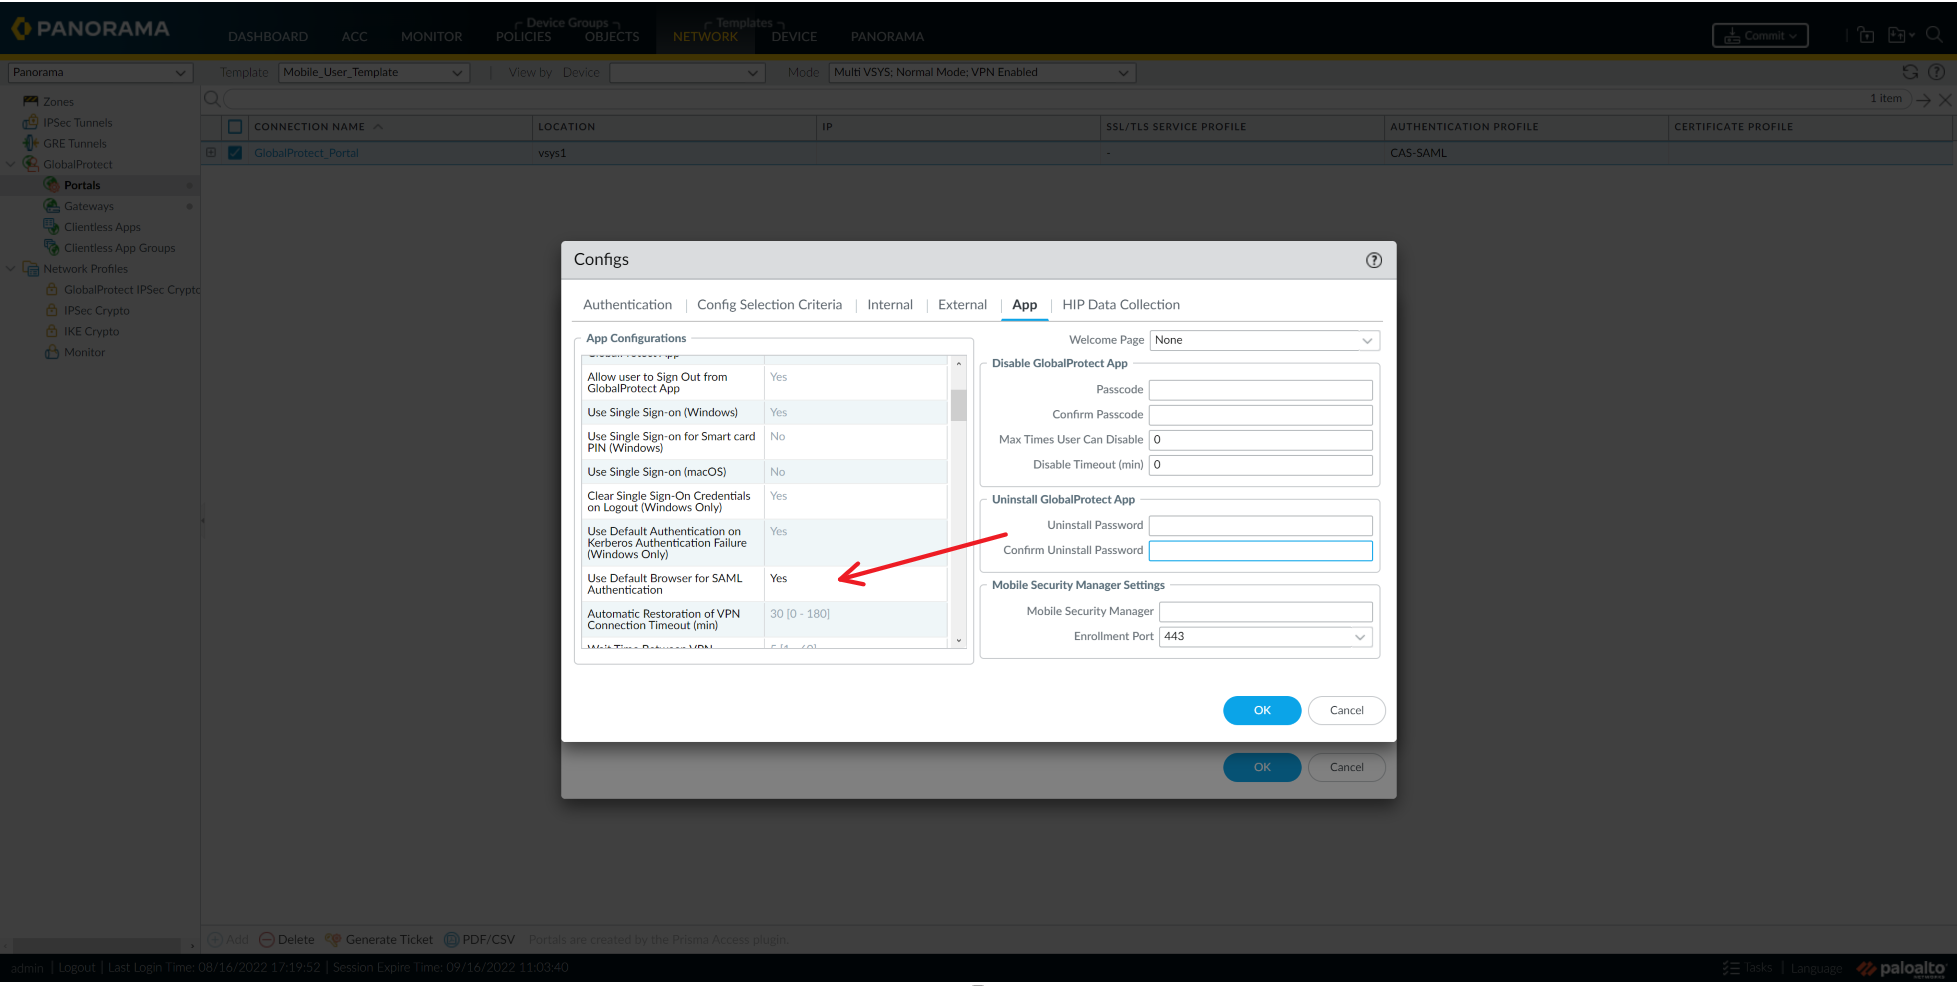Screen dimensions: 1957x986
Task: Switch to the Authentication tab
Action: [628, 305]
